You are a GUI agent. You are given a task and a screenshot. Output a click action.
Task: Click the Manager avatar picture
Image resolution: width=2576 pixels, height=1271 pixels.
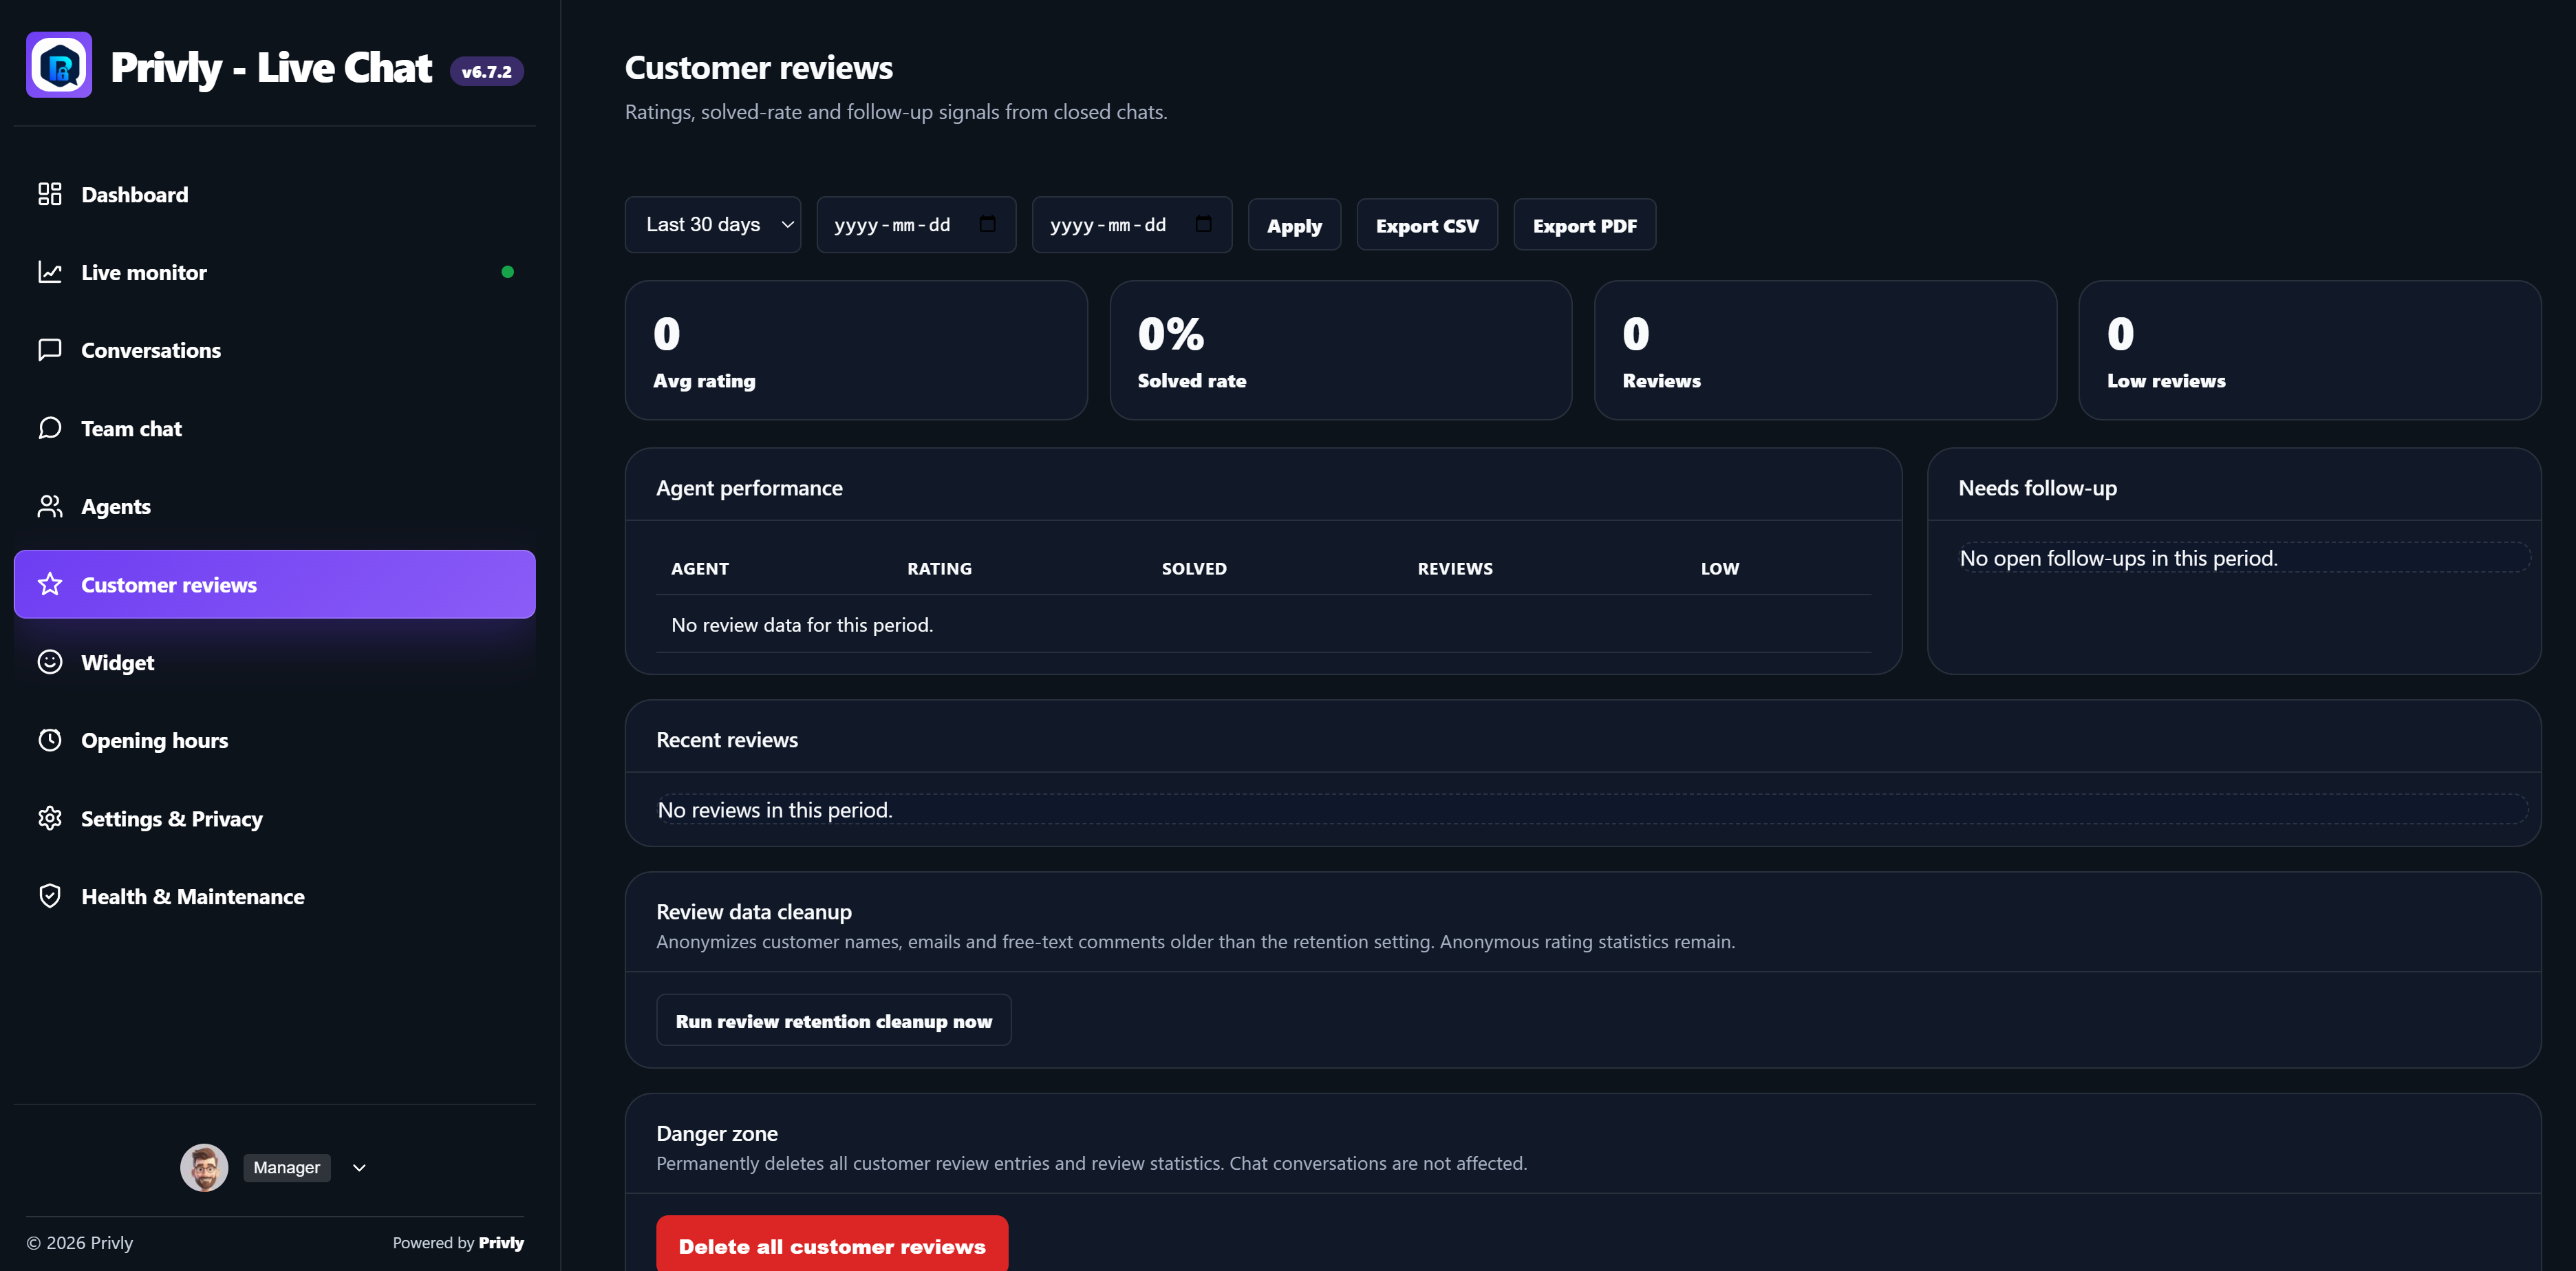[204, 1167]
